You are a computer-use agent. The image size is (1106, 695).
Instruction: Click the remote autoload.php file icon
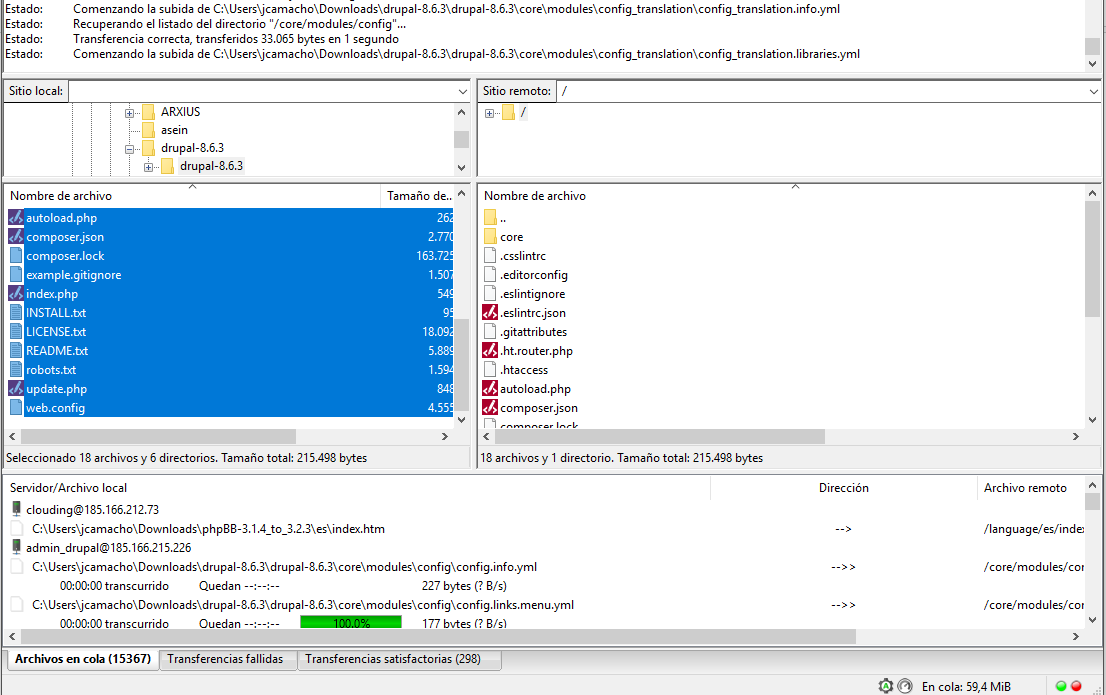pyautogui.click(x=490, y=389)
